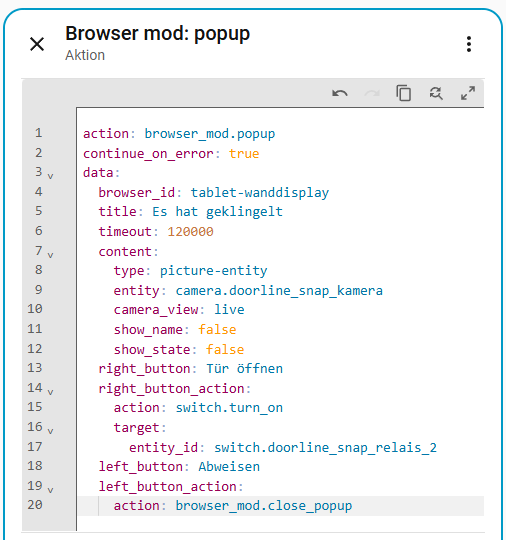The width and height of the screenshot is (506, 540).
Task: Click the 'entity_id' key on line 17
Action: coord(163,448)
